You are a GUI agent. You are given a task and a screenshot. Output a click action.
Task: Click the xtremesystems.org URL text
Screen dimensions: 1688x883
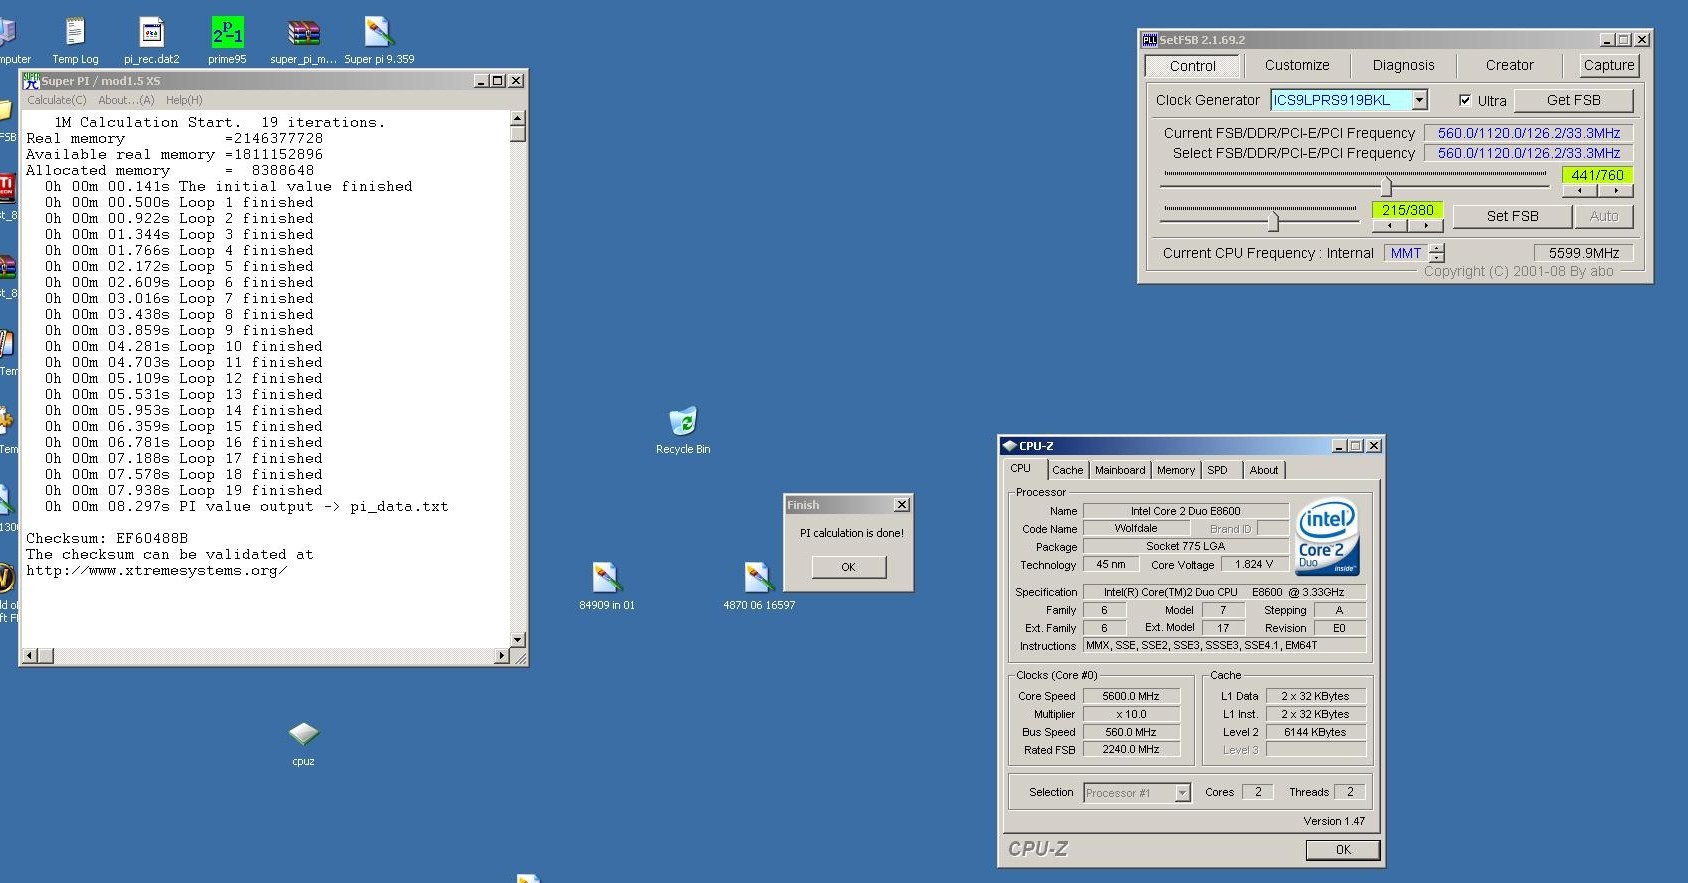(x=157, y=570)
